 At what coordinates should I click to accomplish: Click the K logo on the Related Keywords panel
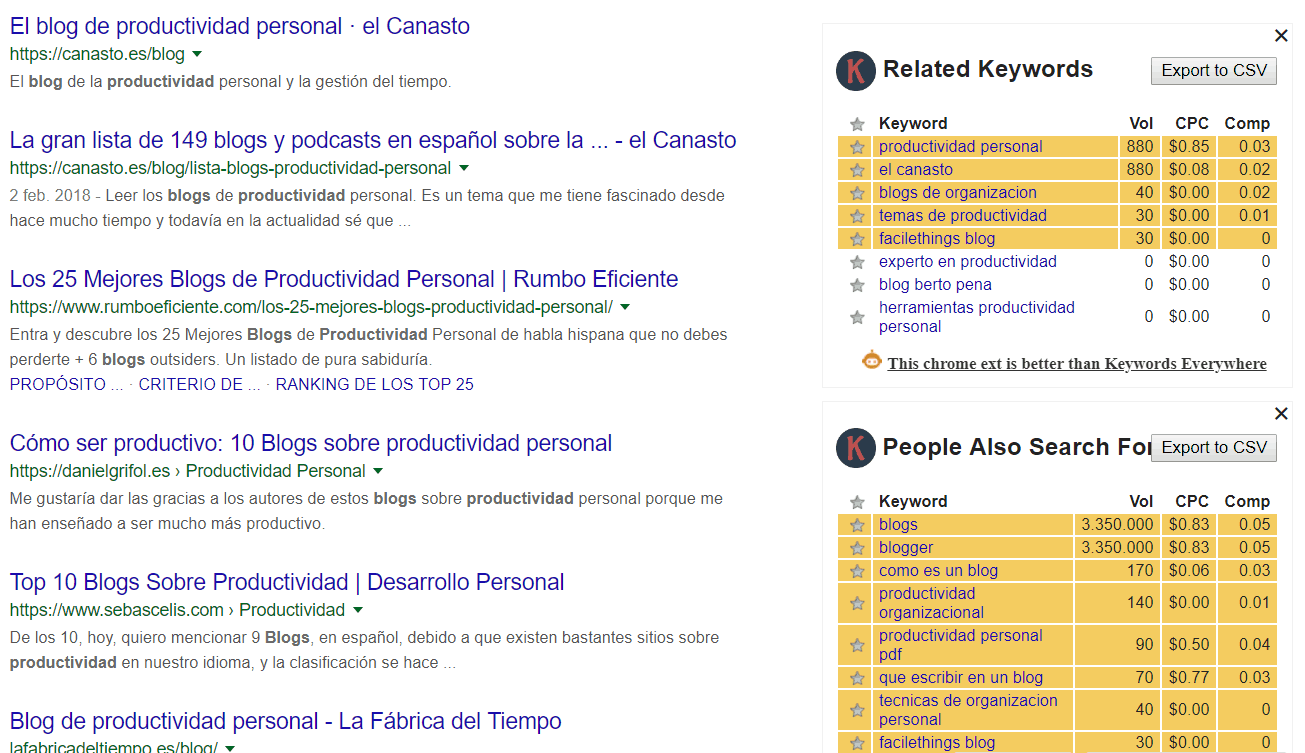855,70
